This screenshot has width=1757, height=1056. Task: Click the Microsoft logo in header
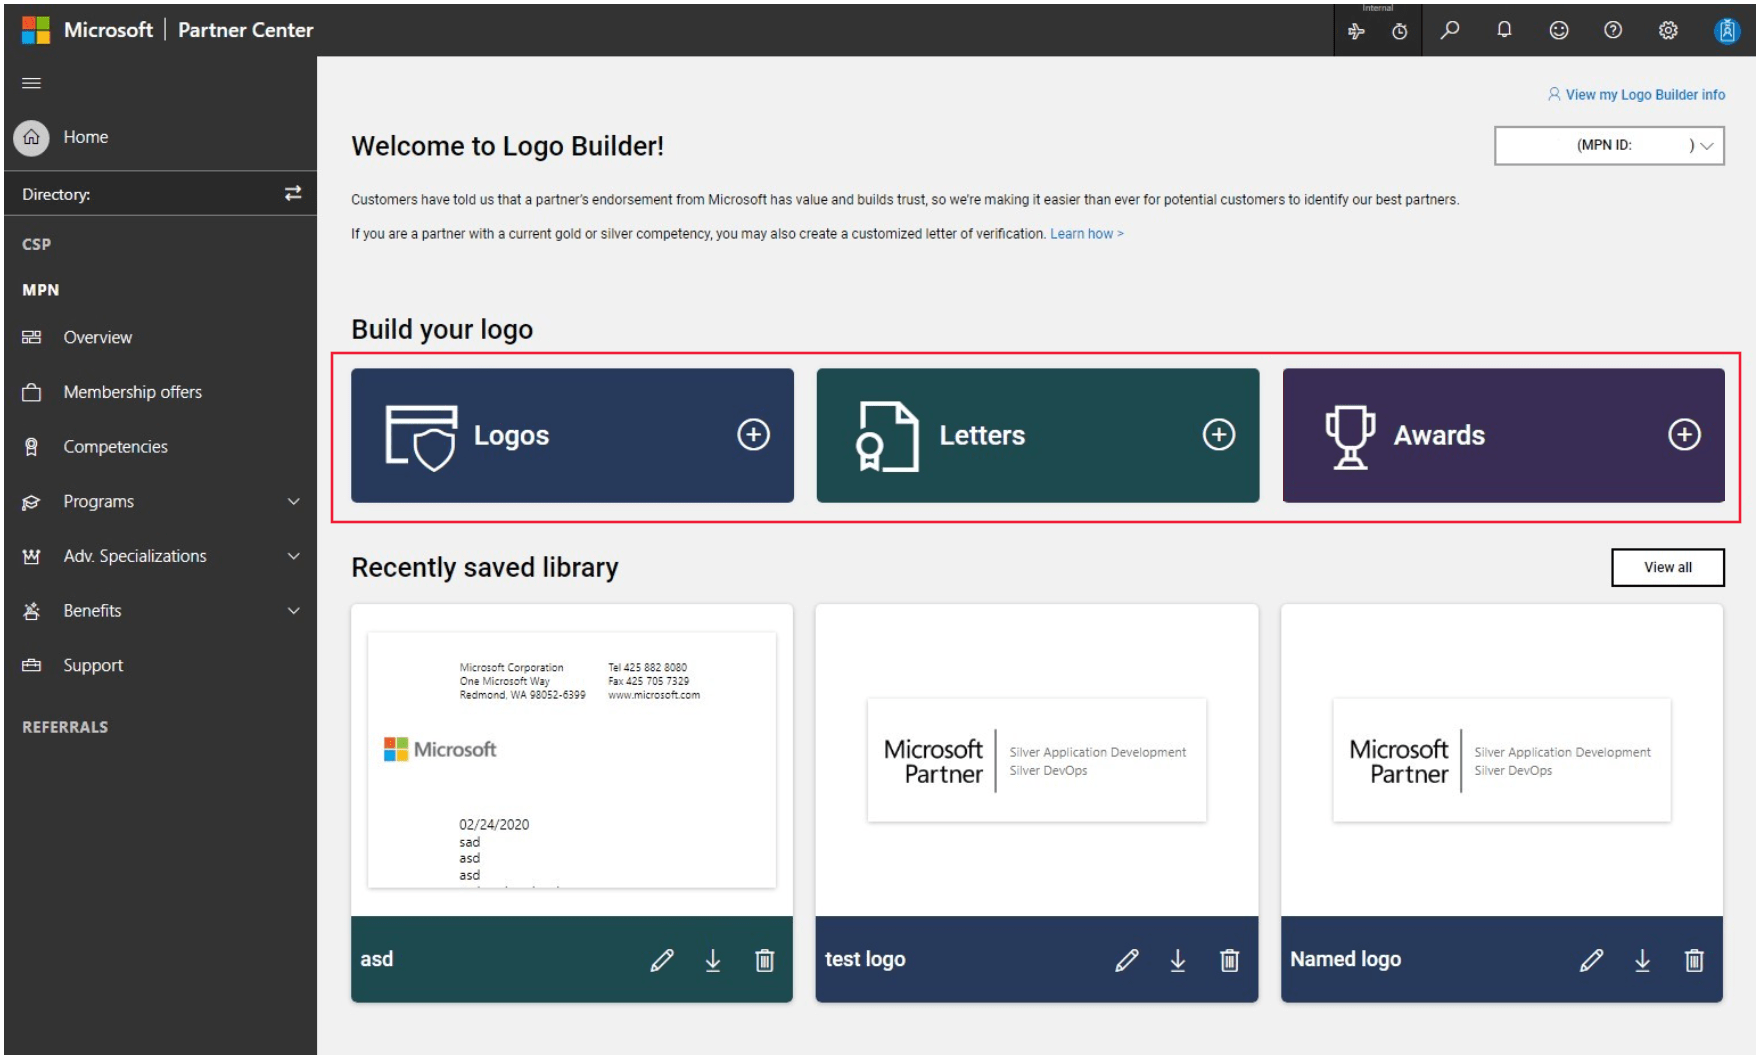[x=36, y=30]
